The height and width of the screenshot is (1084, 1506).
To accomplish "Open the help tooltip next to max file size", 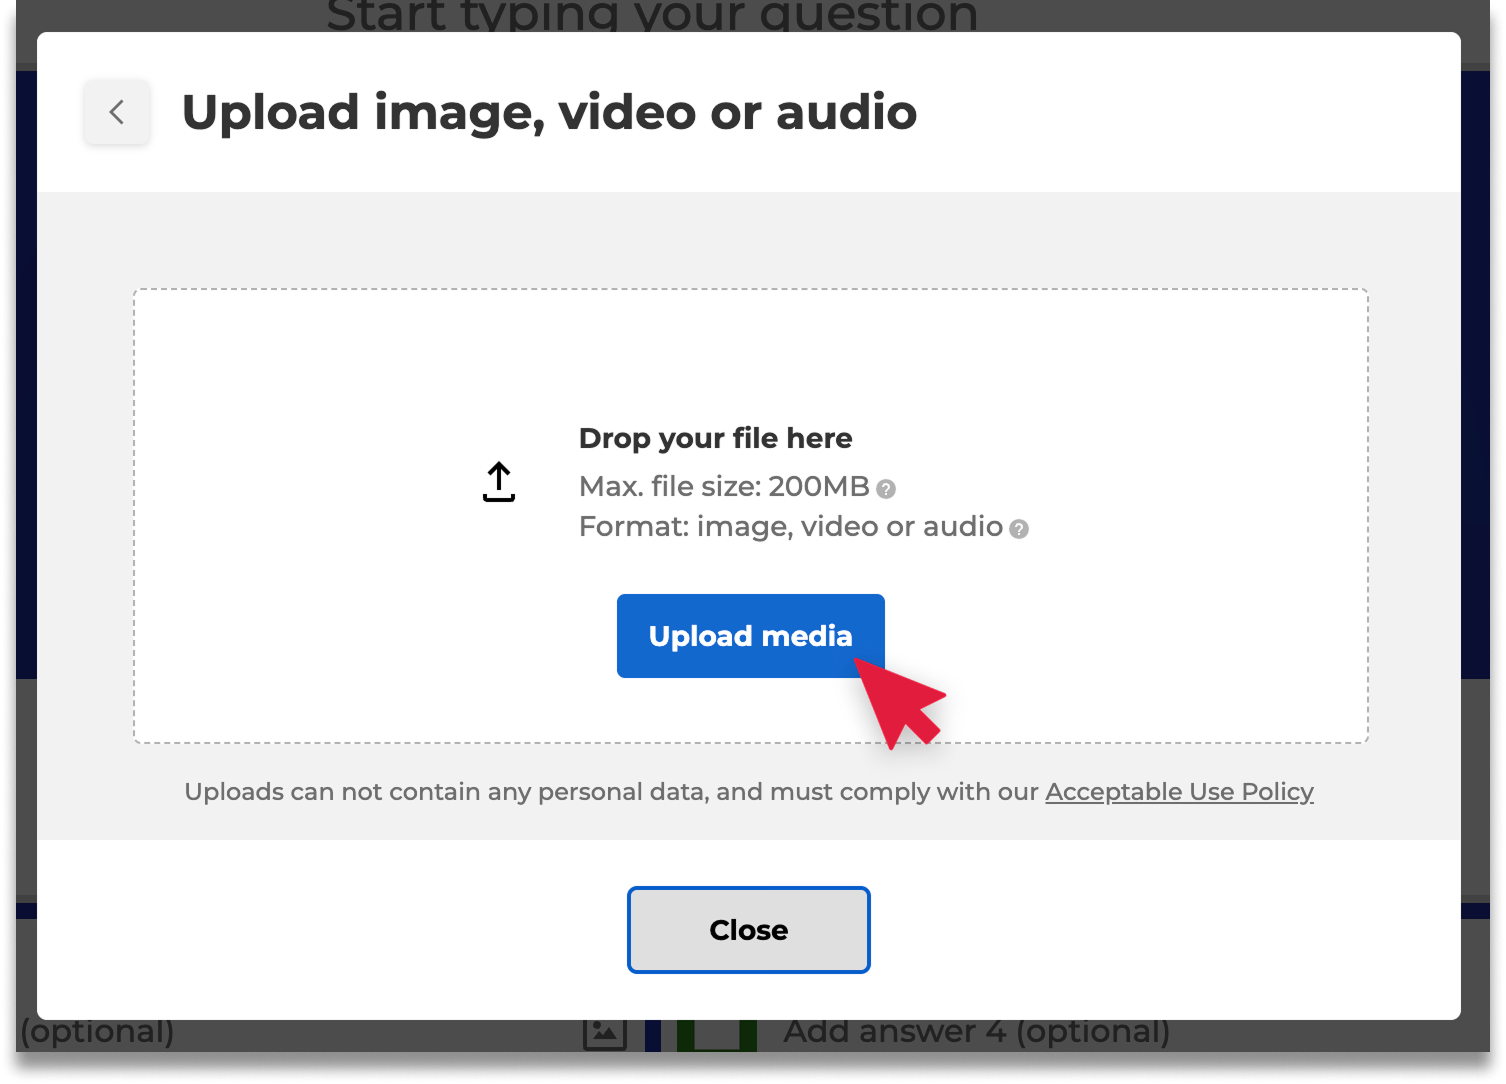I will [x=884, y=489].
